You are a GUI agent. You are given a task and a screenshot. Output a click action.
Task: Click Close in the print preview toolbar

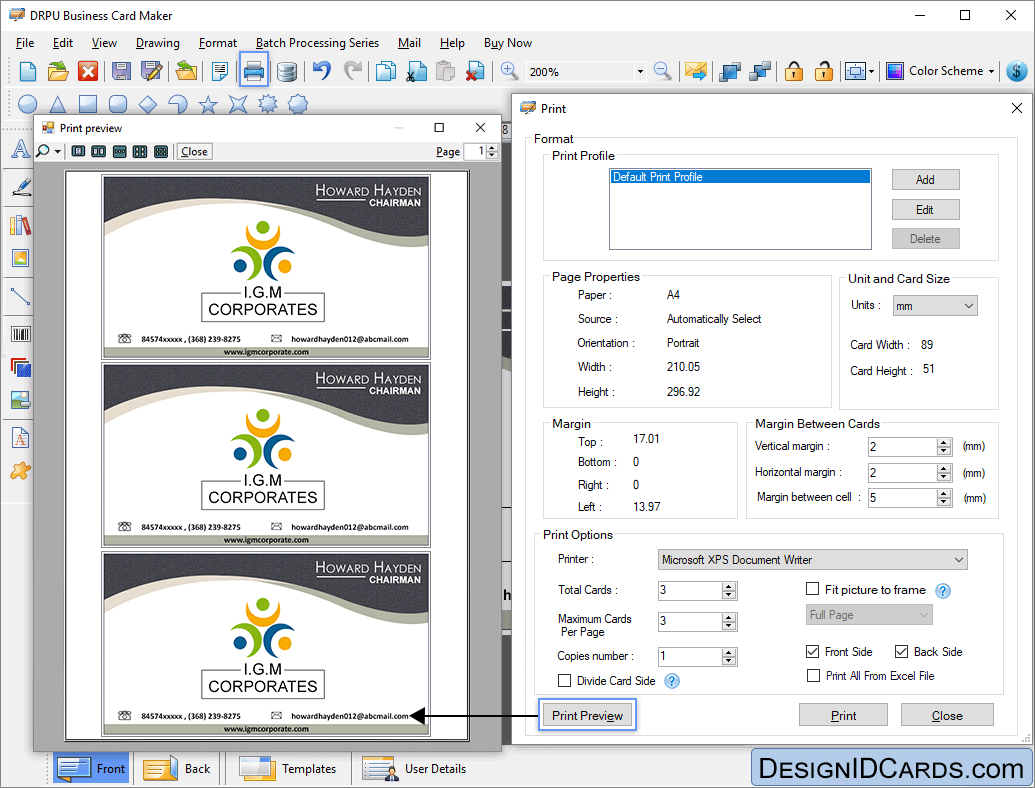(194, 152)
